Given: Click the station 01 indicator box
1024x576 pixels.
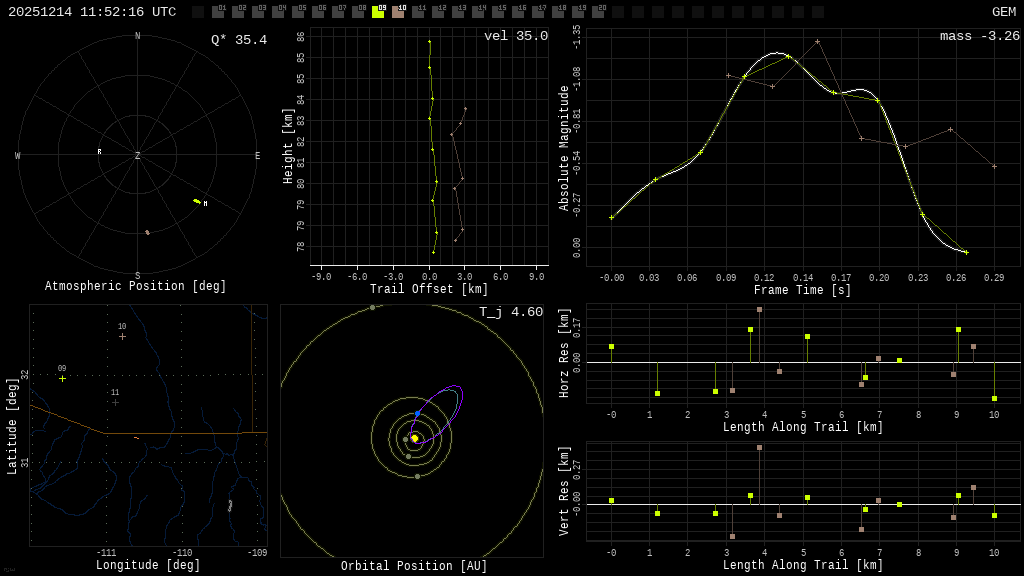Looking at the screenshot, I should click(x=218, y=12).
